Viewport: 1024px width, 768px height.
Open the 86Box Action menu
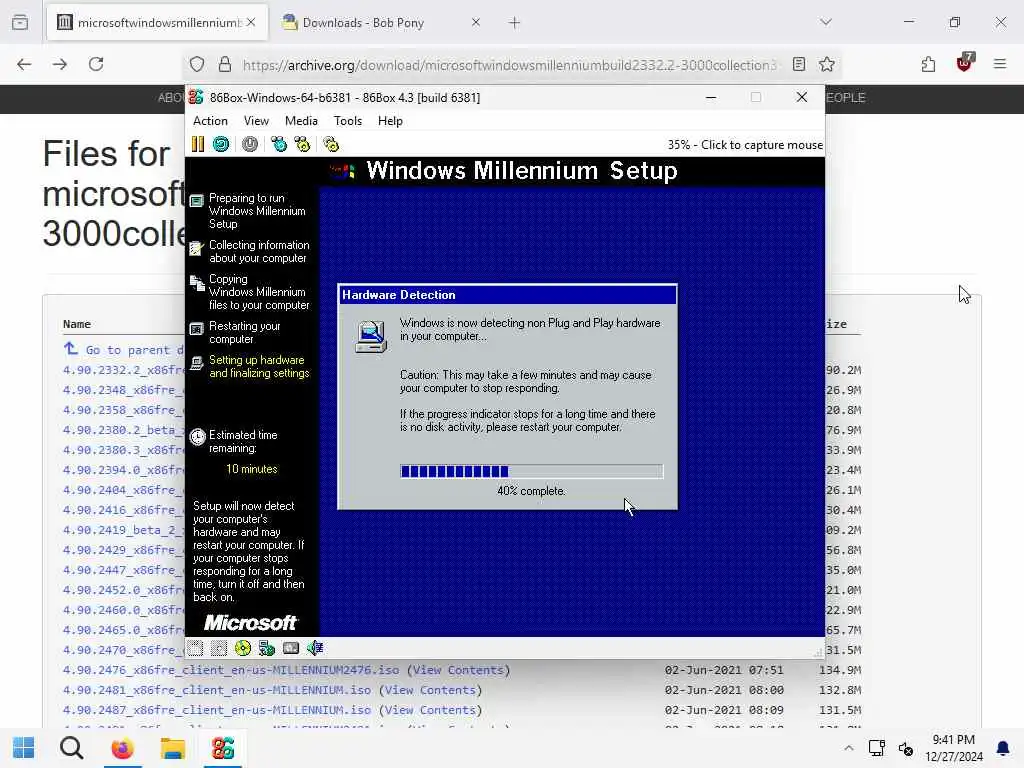210,121
